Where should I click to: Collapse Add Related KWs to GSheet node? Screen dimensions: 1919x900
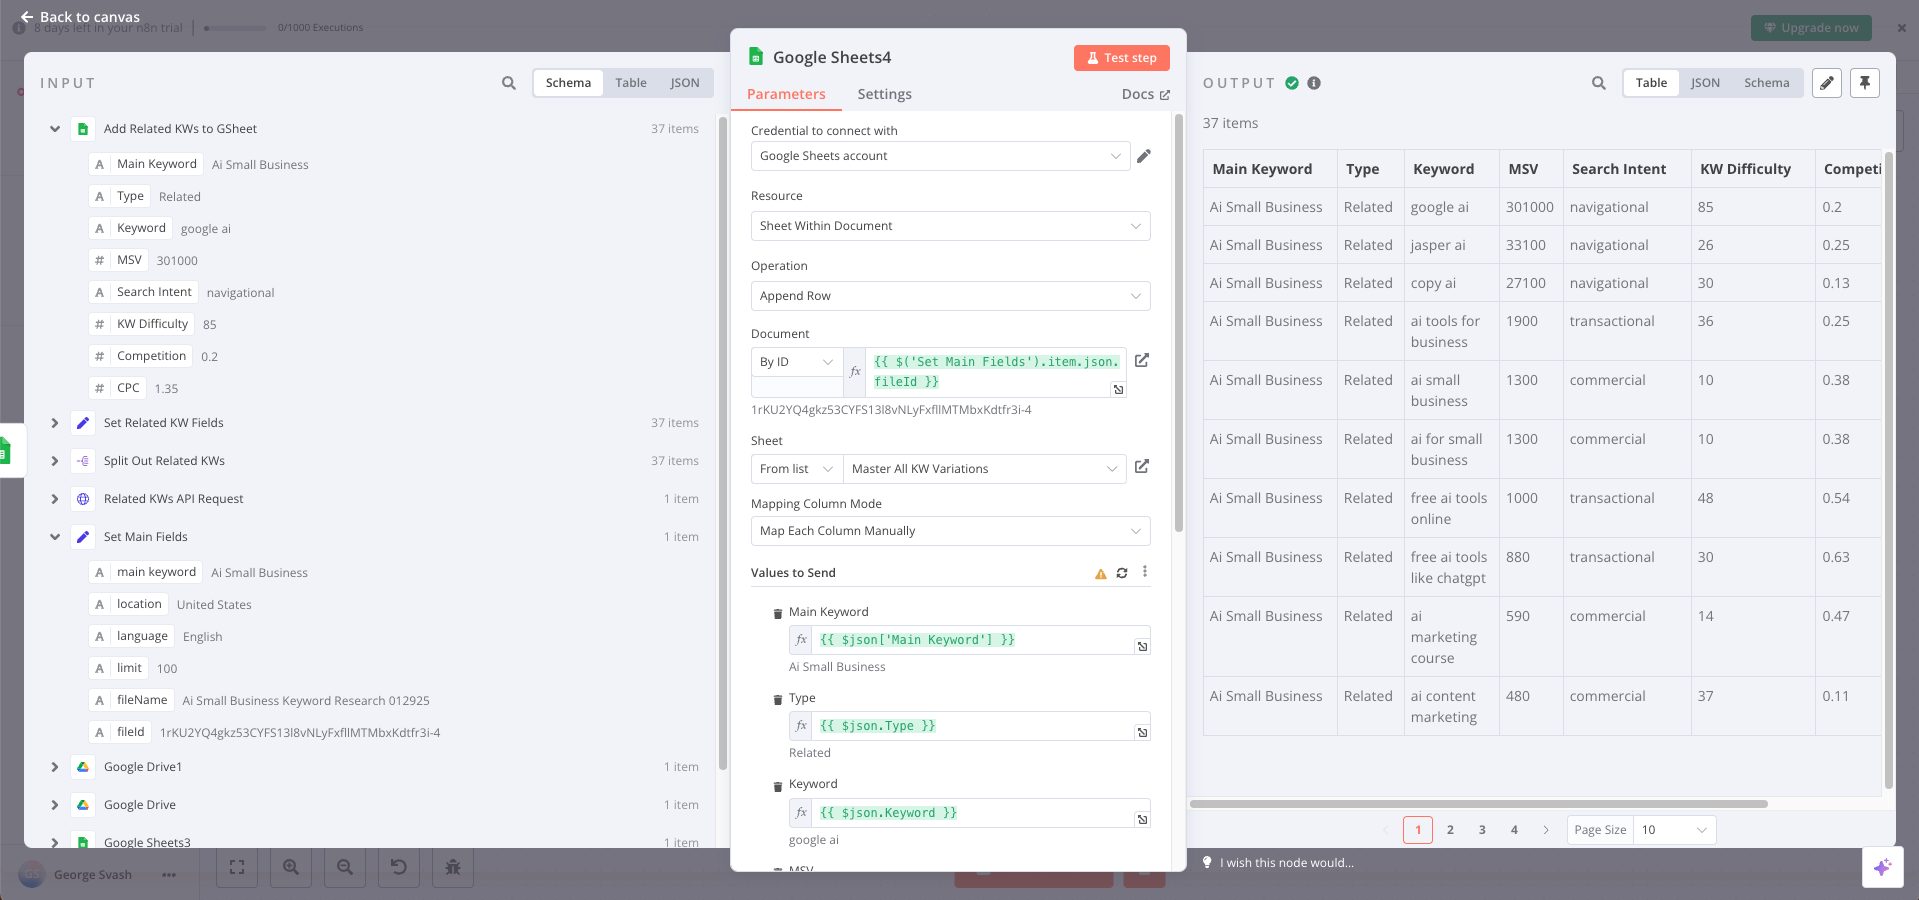55,129
